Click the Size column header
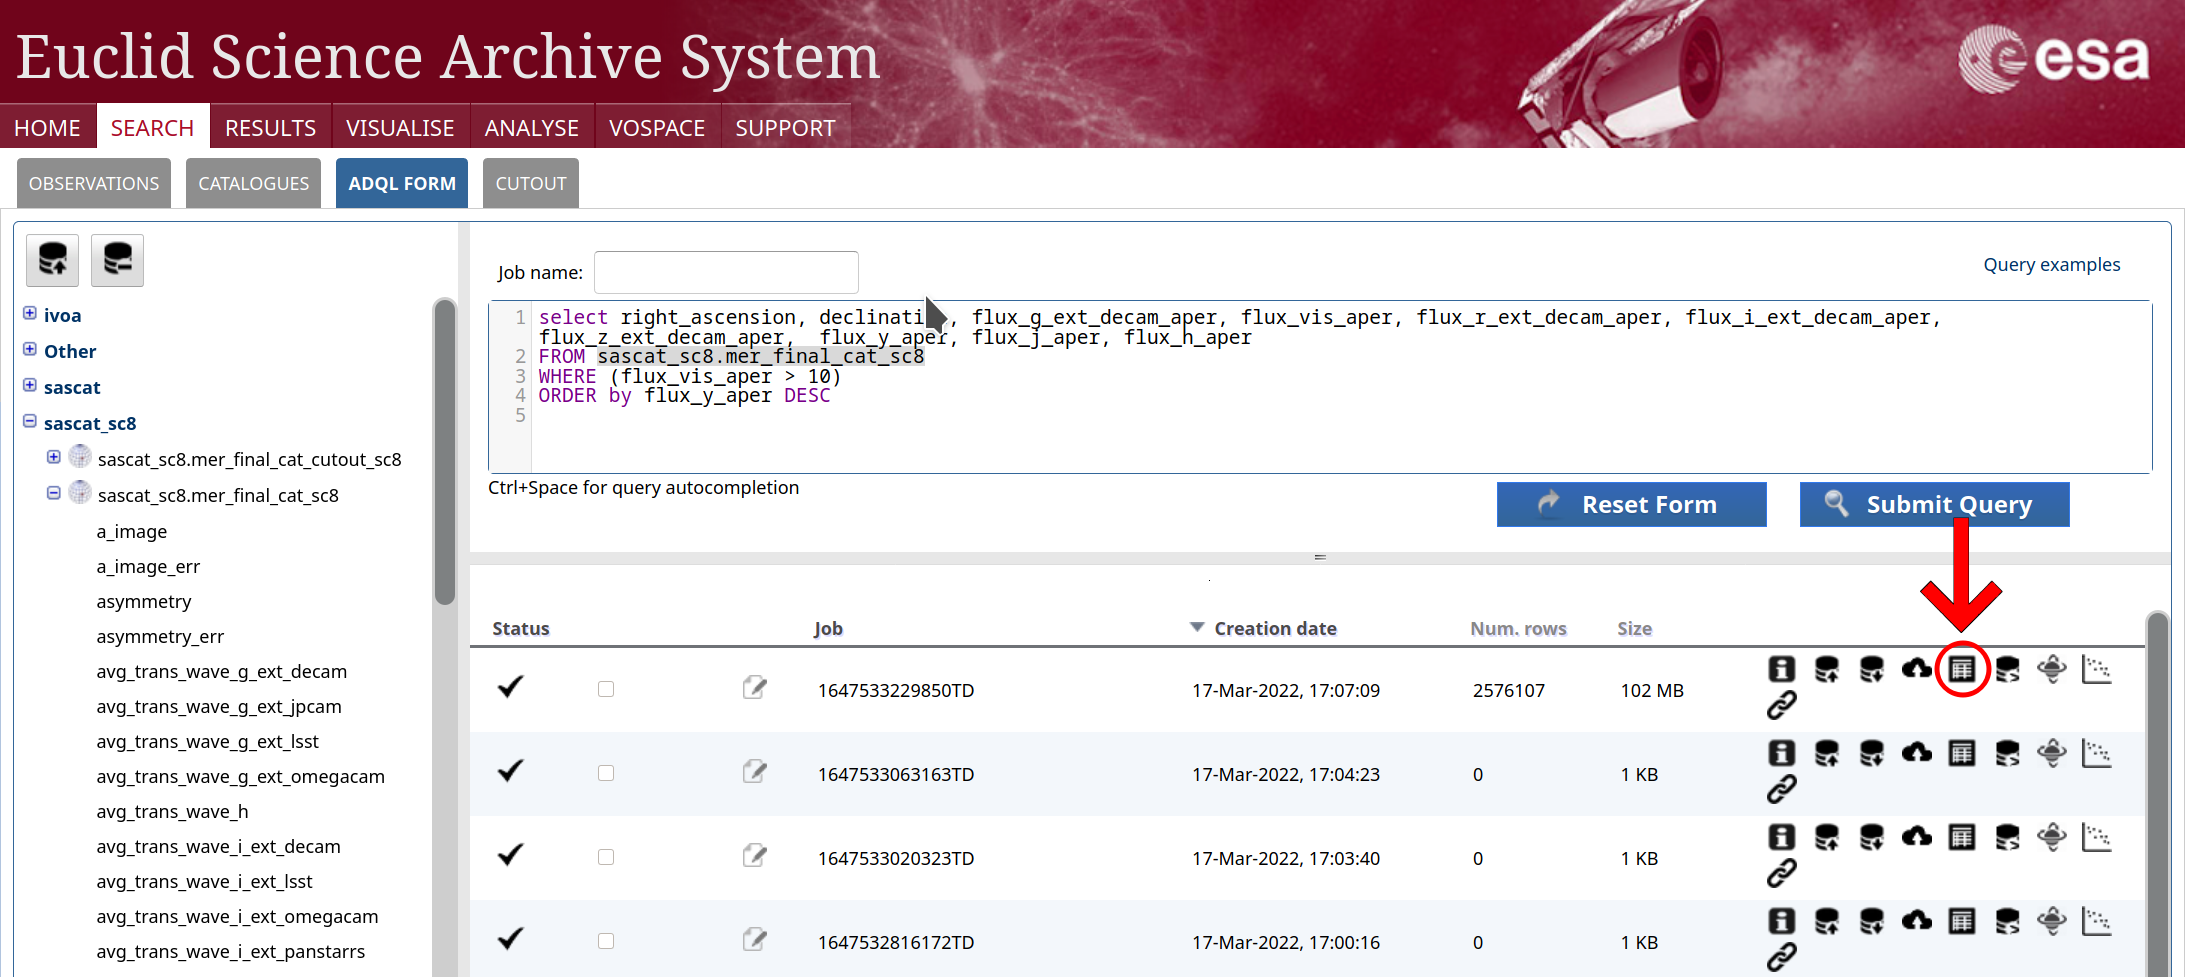 coord(1634,628)
